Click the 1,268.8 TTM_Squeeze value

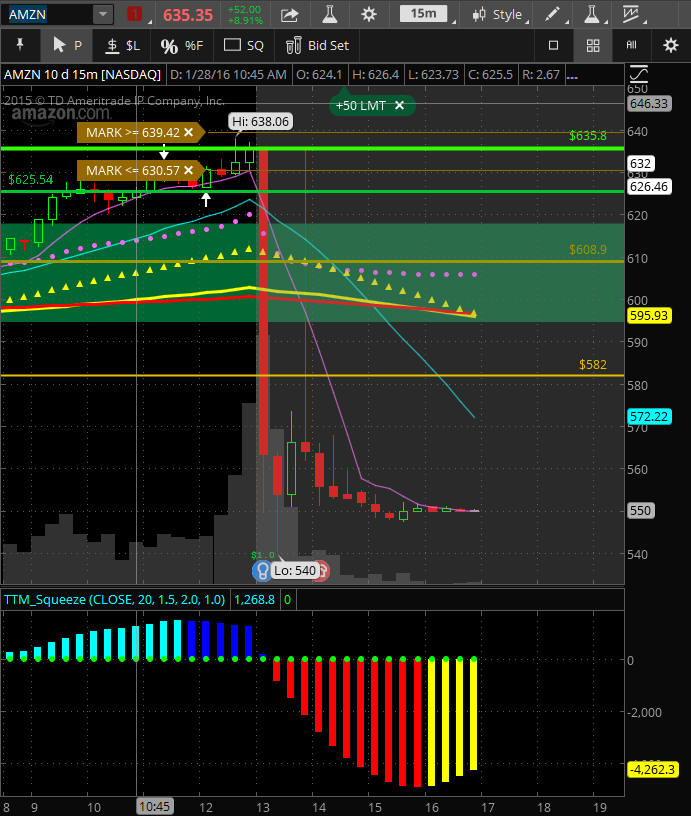pos(254,600)
